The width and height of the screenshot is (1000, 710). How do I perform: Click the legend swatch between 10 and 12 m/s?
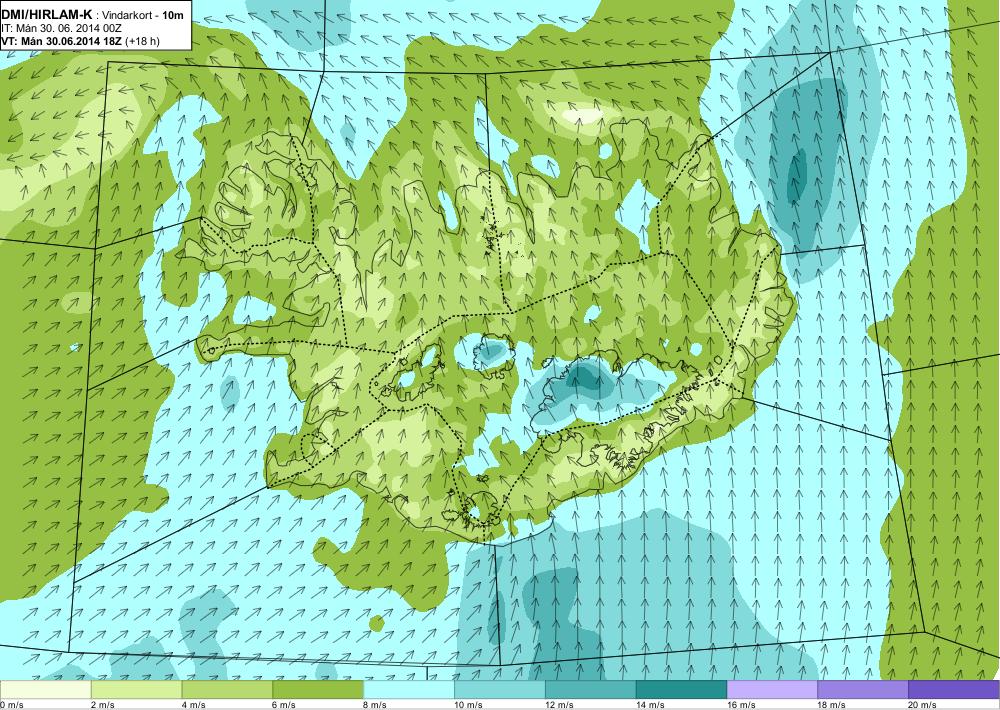click(500, 690)
